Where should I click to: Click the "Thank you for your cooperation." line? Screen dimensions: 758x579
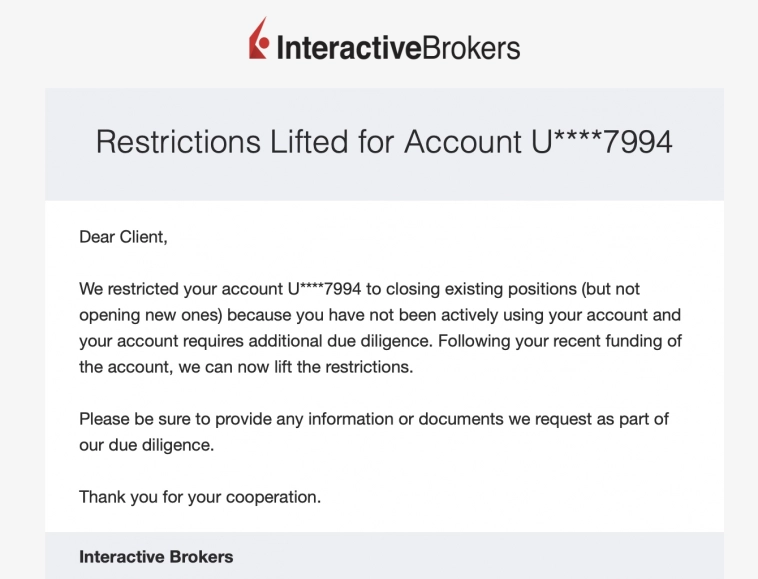tap(200, 497)
